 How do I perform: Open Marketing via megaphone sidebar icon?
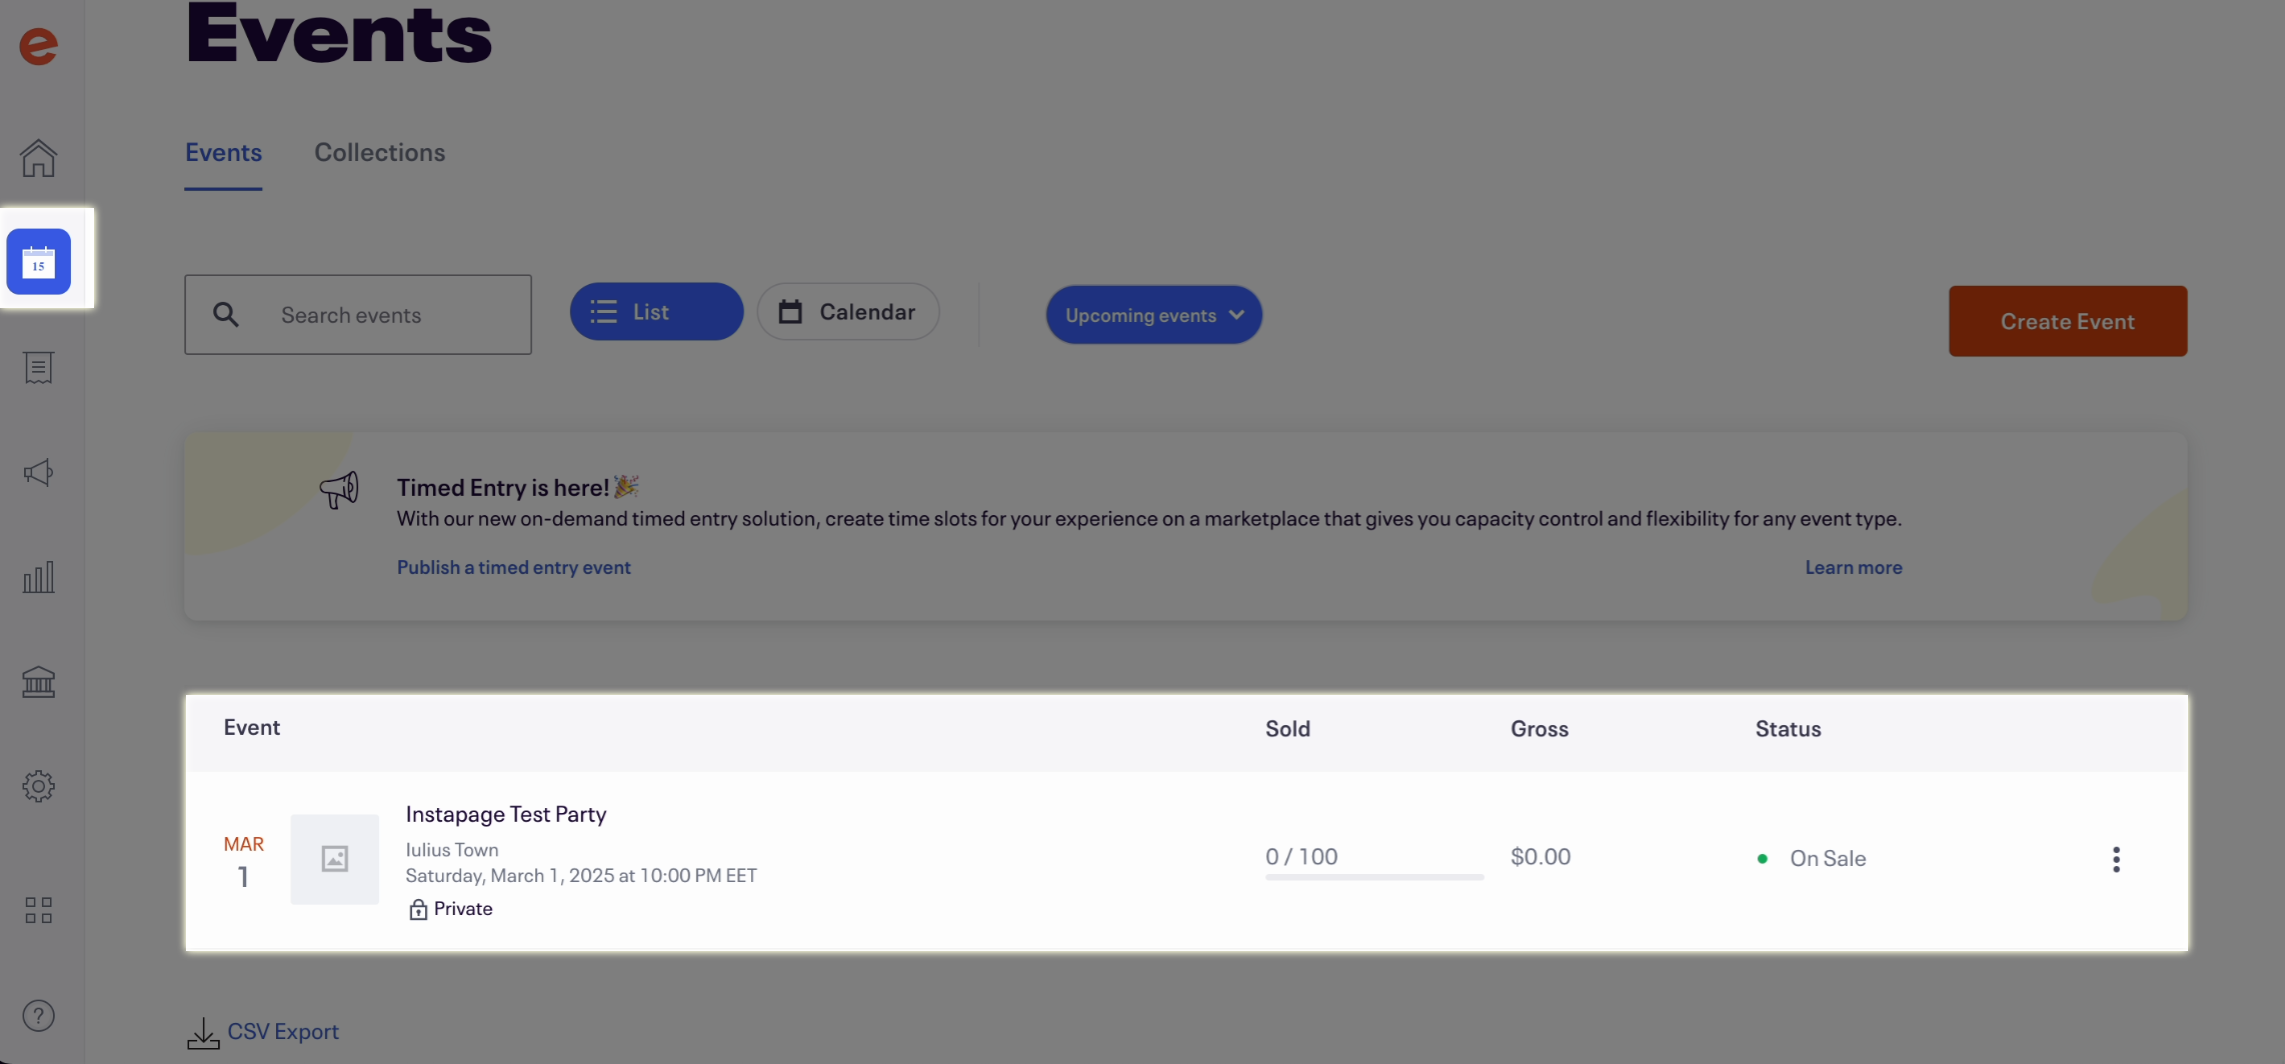tap(38, 473)
